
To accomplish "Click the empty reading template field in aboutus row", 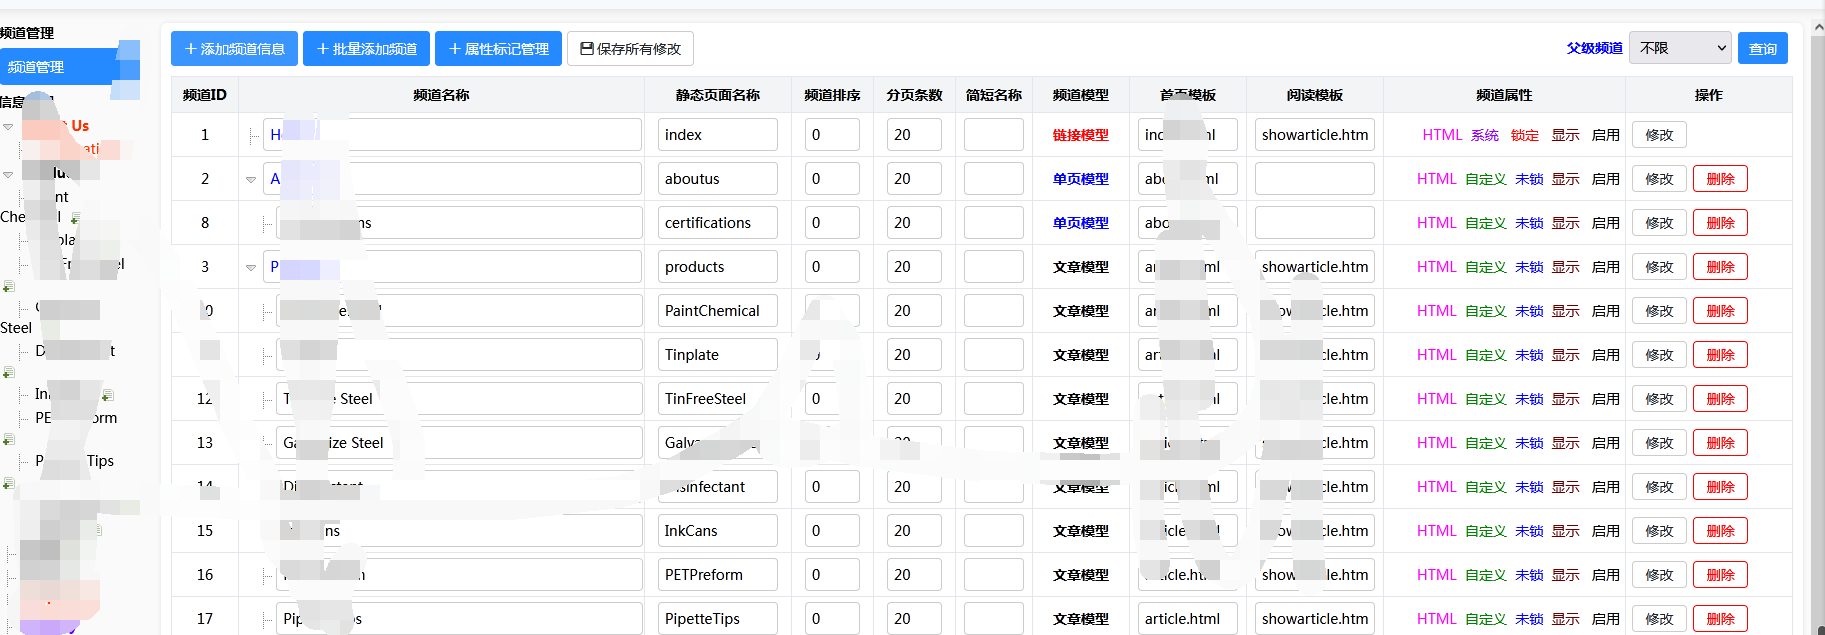I will pos(1315,179).
